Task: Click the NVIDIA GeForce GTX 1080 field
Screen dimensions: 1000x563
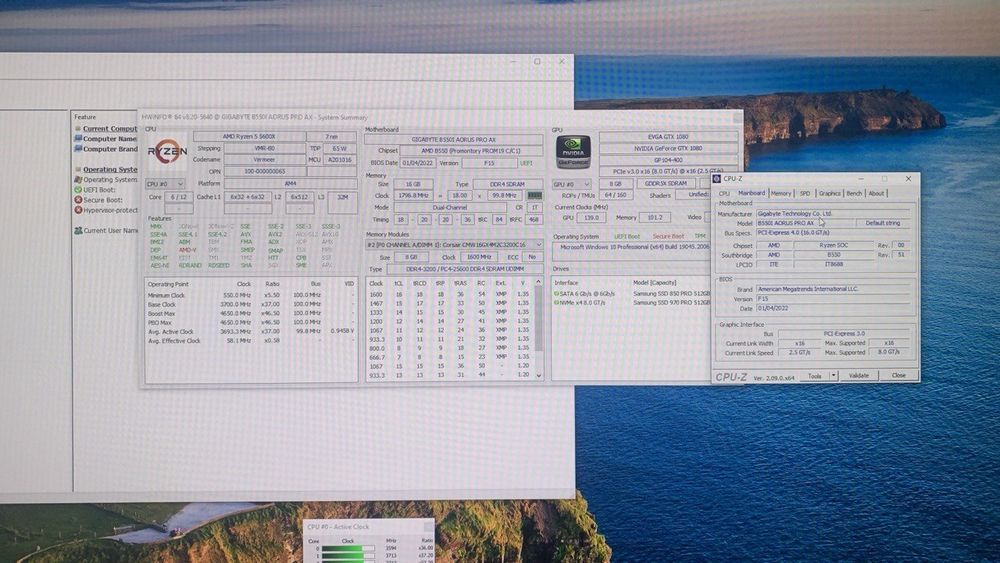Action: (668, 148)
